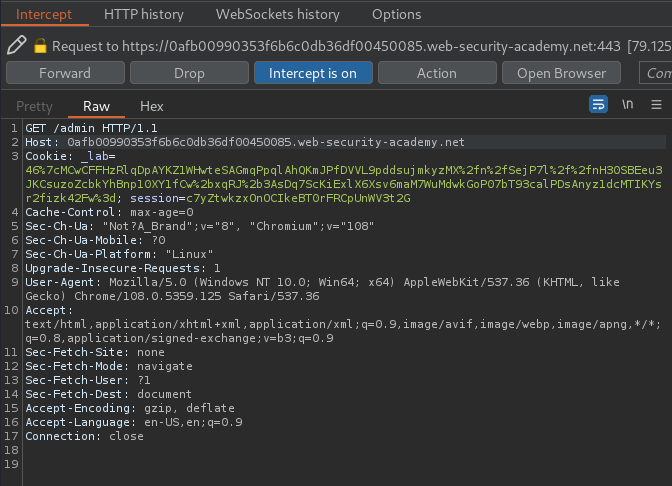
Task: Select the Hex view tab
Action: pyautogui.click(x=152, y=106)
